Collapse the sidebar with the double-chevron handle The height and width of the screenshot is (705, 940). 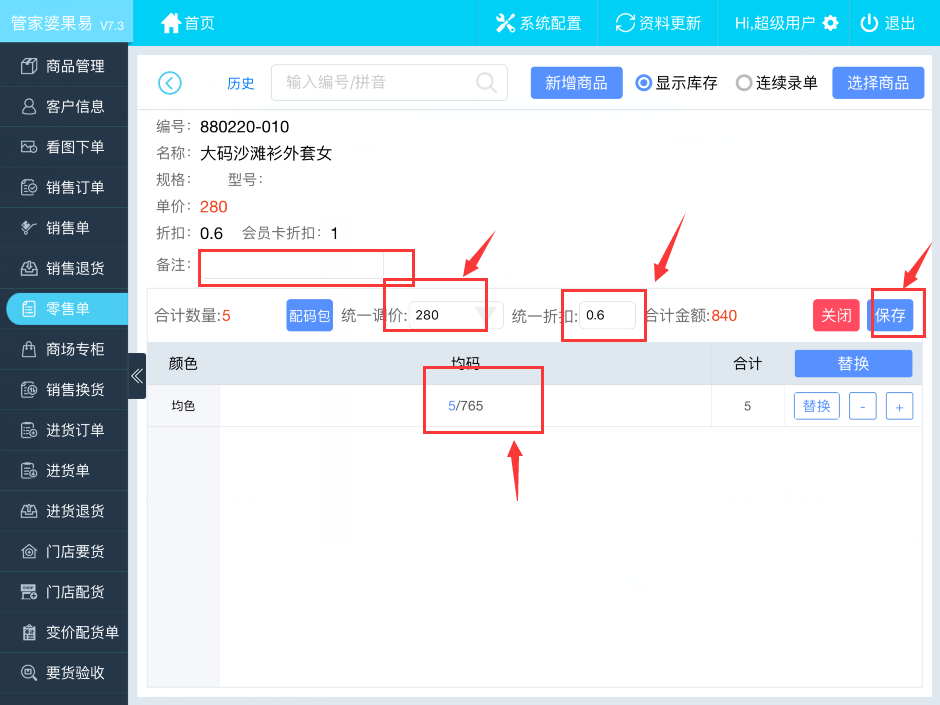[137, 376]
